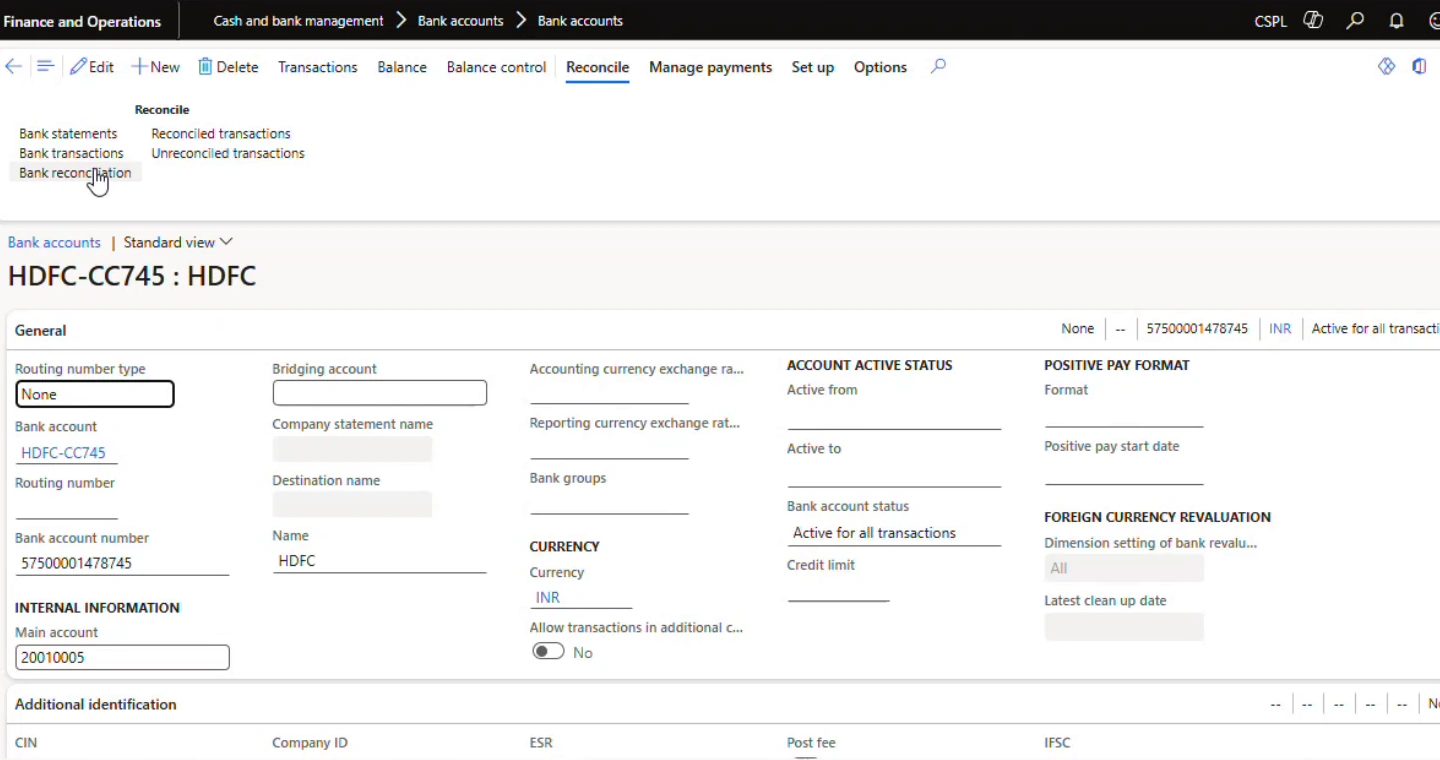The width and height of the screenshot is (1440, 760).
Task: Open global search magnifier in header
Action: (1355, 21)
